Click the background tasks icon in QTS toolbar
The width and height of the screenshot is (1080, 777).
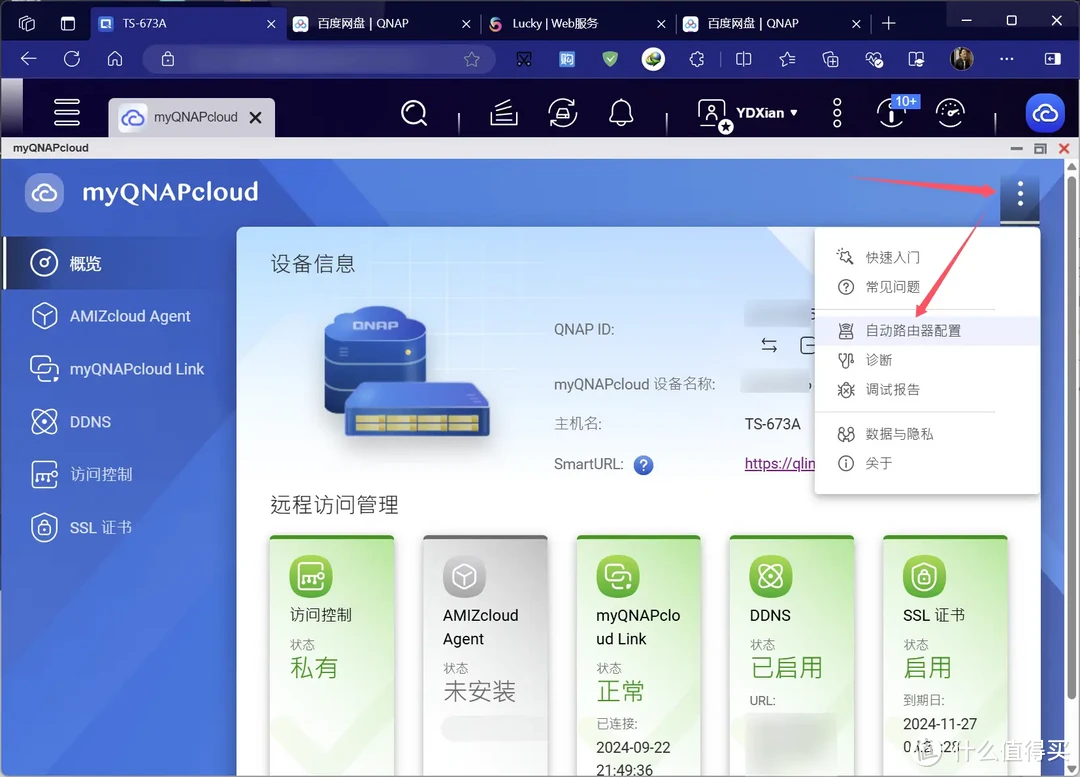[x=503, y=113]
